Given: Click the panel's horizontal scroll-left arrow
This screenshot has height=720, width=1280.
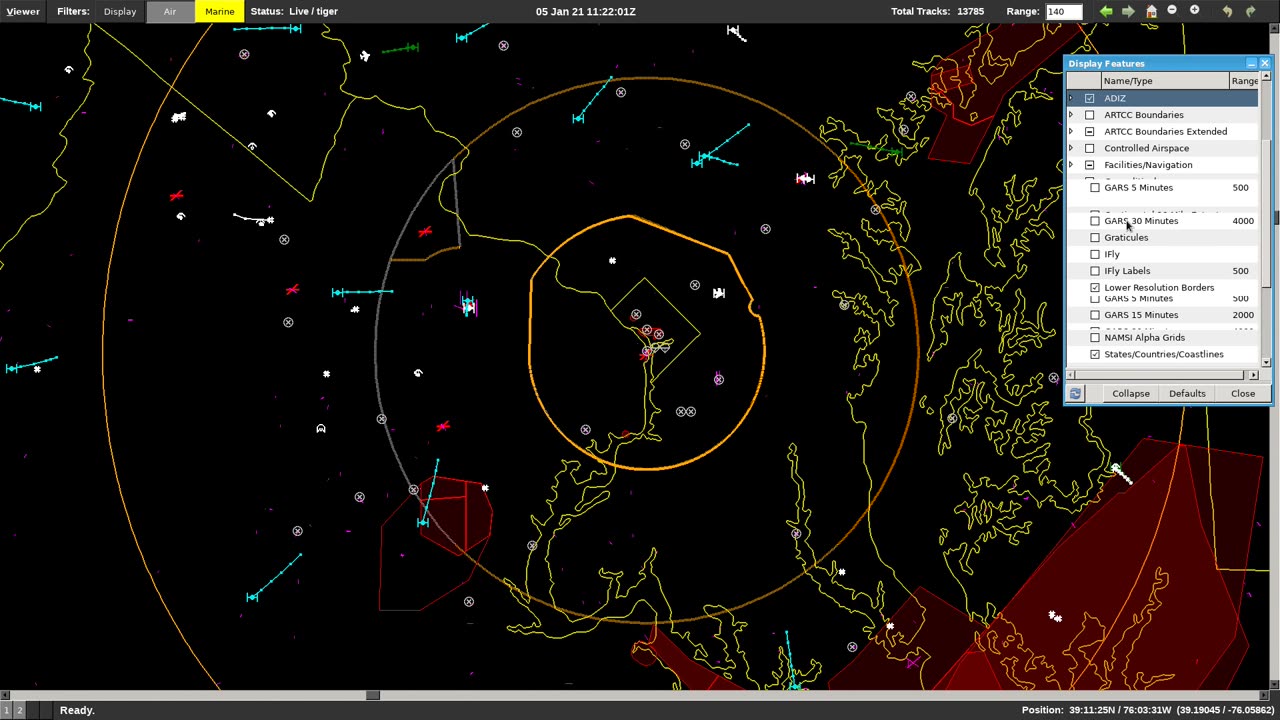Looking at the screenshot, I should tap(1072, 375).
